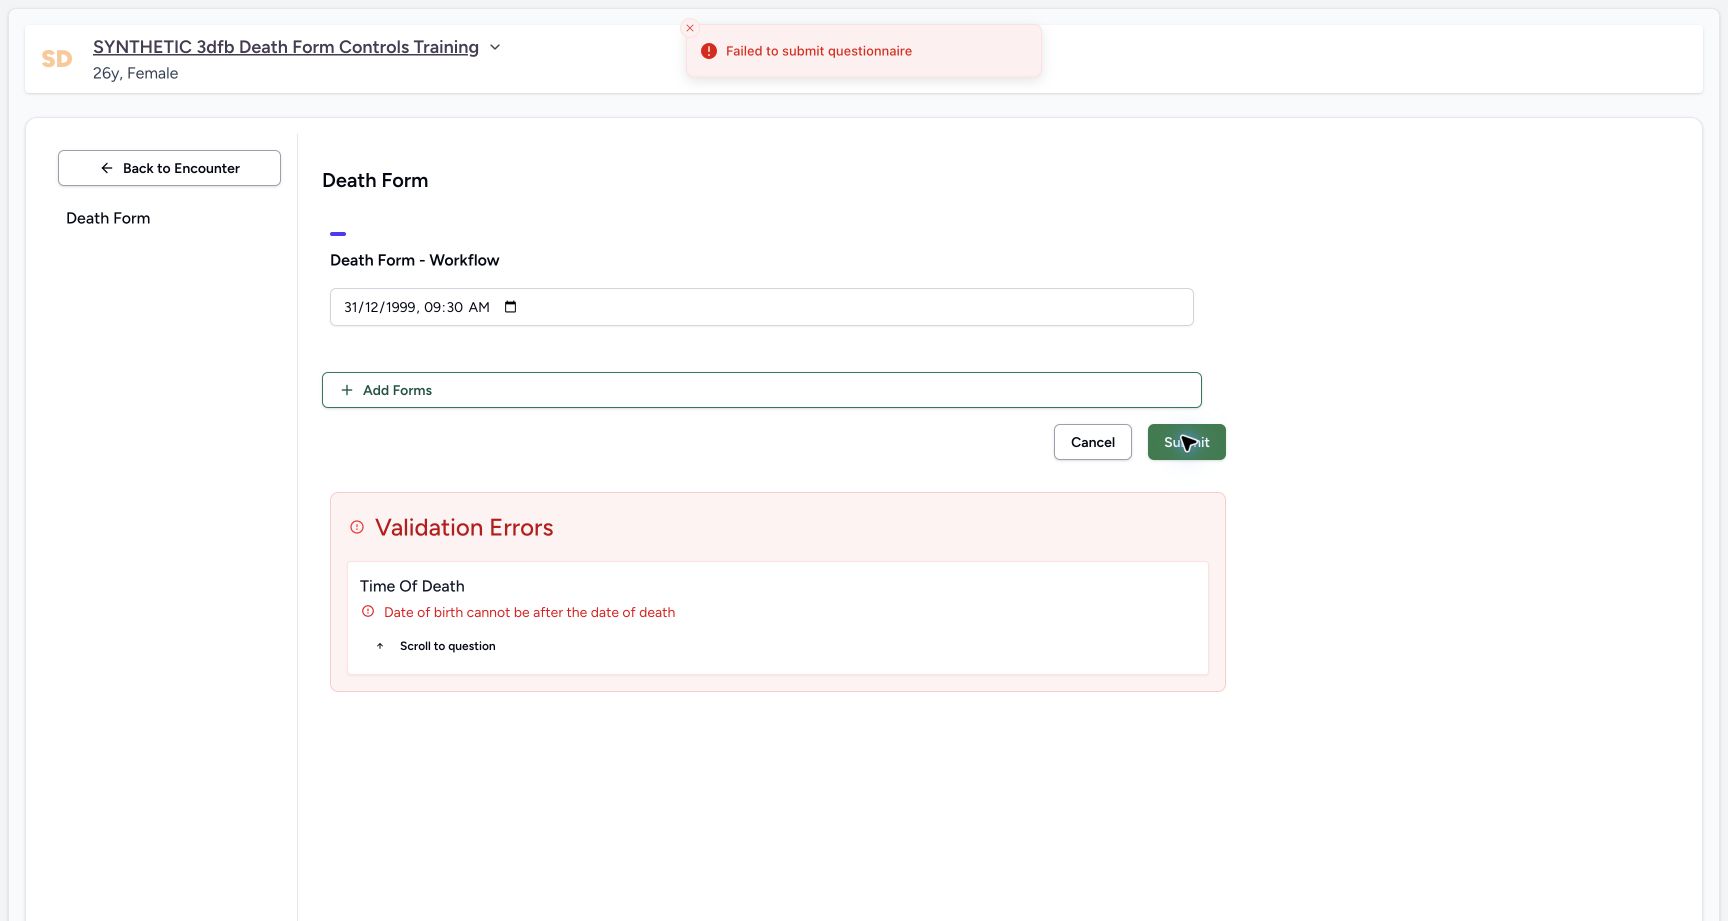1728x921 pixels.
Task: Select Death Form in the sidebar
Action: pos(108,218)
